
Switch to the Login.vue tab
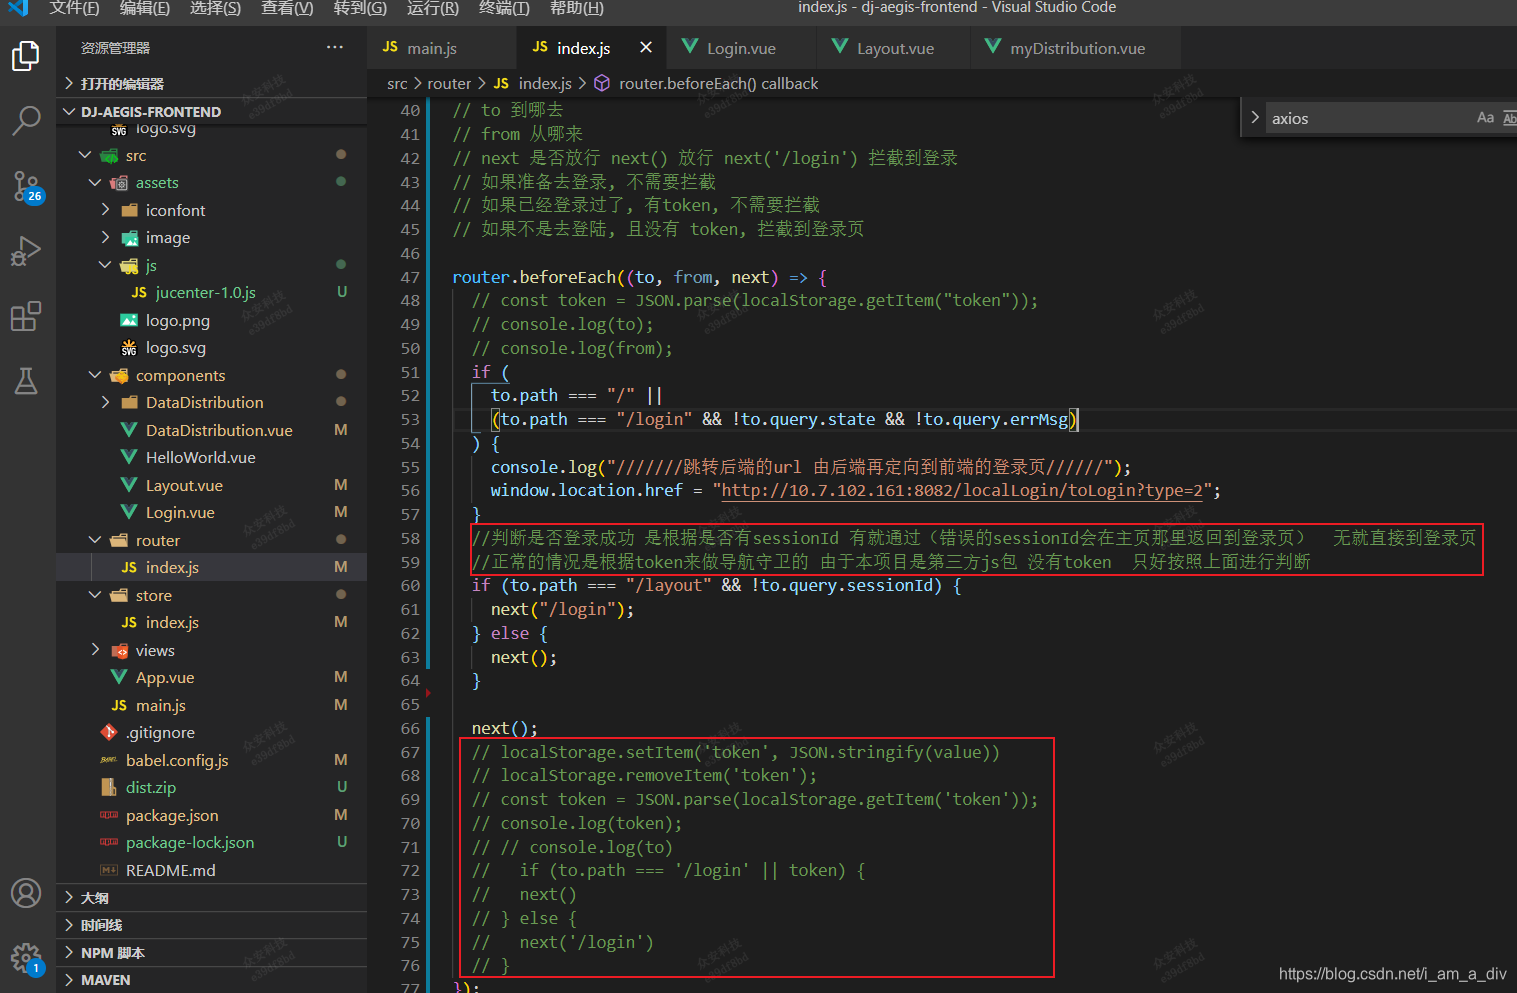click(x=741, y=48)
